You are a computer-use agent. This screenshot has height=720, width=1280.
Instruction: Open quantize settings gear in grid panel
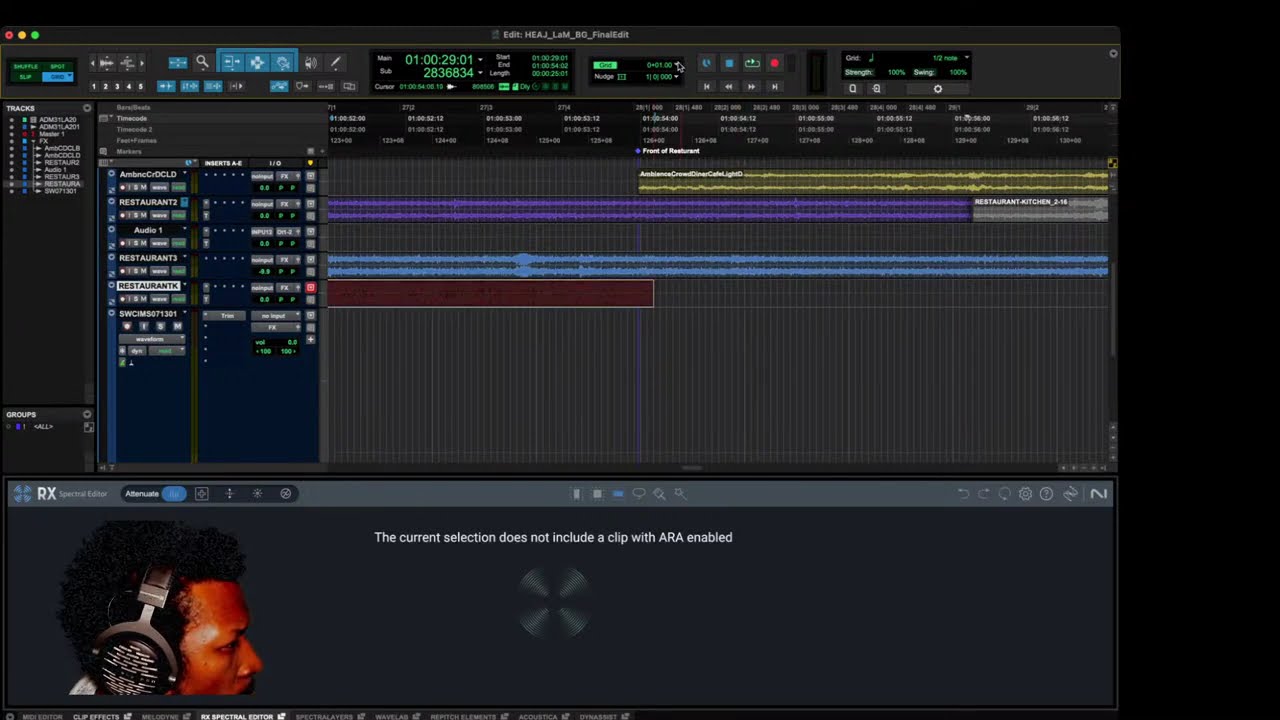click(x=937, y=88)
